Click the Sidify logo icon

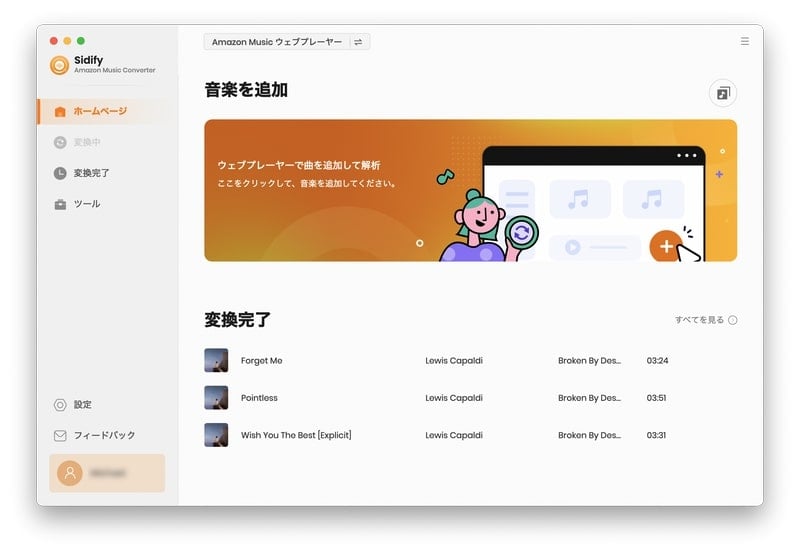pyautogui.click(x=59, y=65)
